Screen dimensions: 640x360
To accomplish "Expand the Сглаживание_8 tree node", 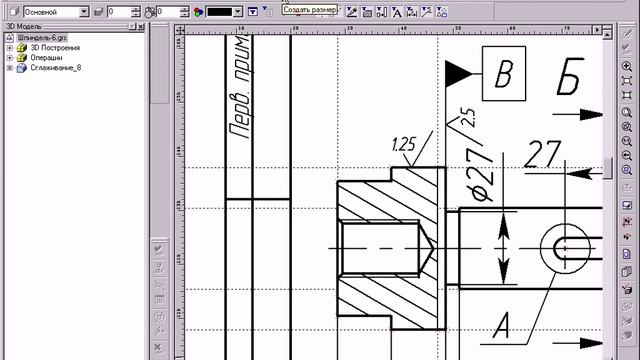I will 9,68.
